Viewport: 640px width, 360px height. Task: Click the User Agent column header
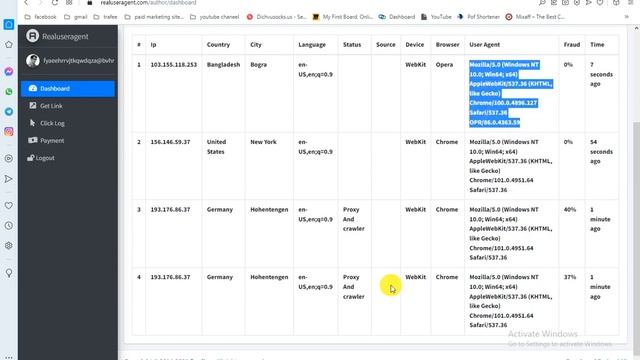(x=484, y=44)
